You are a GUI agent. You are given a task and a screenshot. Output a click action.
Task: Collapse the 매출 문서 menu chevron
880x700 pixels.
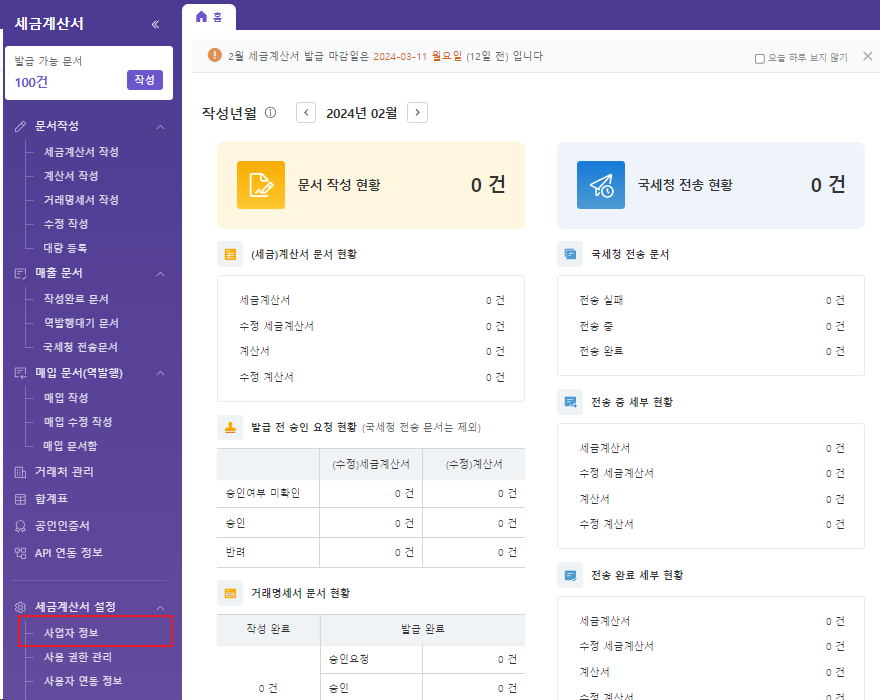(161, 274)
